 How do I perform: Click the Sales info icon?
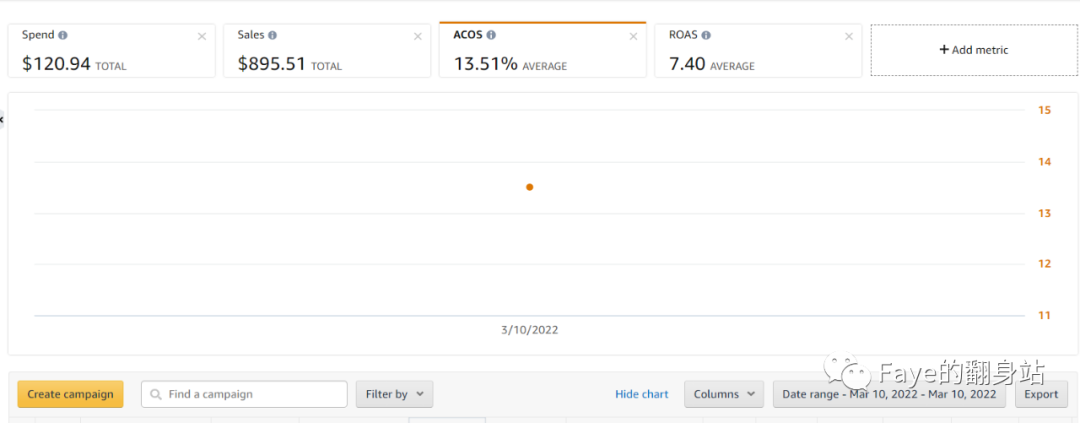click(x=273, y=35)
